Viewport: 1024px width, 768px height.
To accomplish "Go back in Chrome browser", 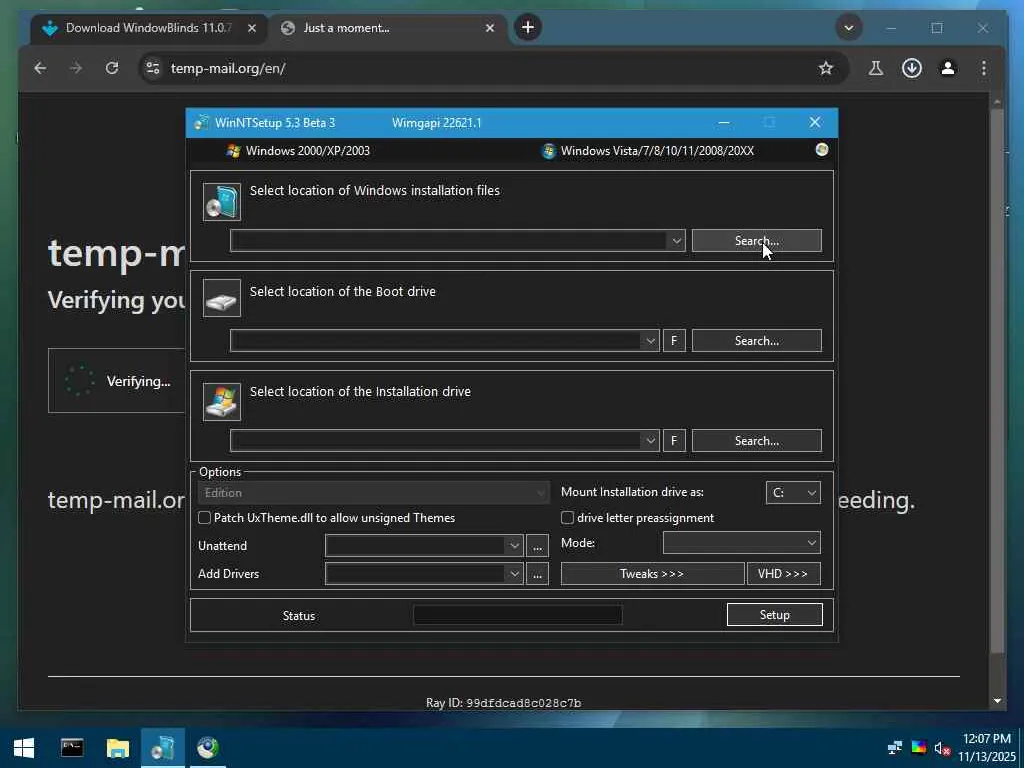I will click(40, 68).
